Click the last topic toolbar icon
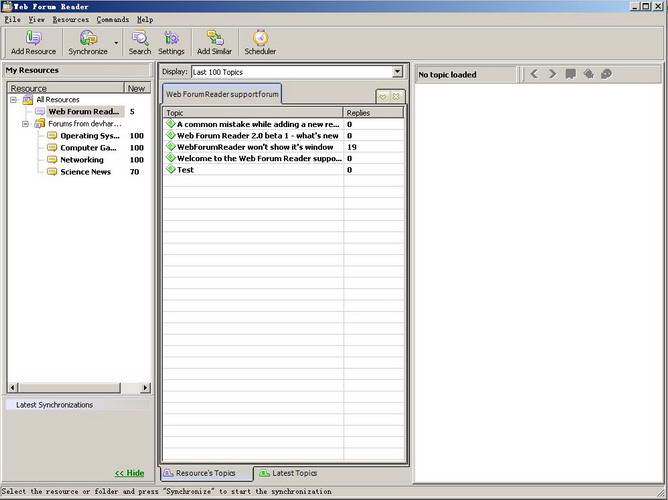 tap(606, 74)
